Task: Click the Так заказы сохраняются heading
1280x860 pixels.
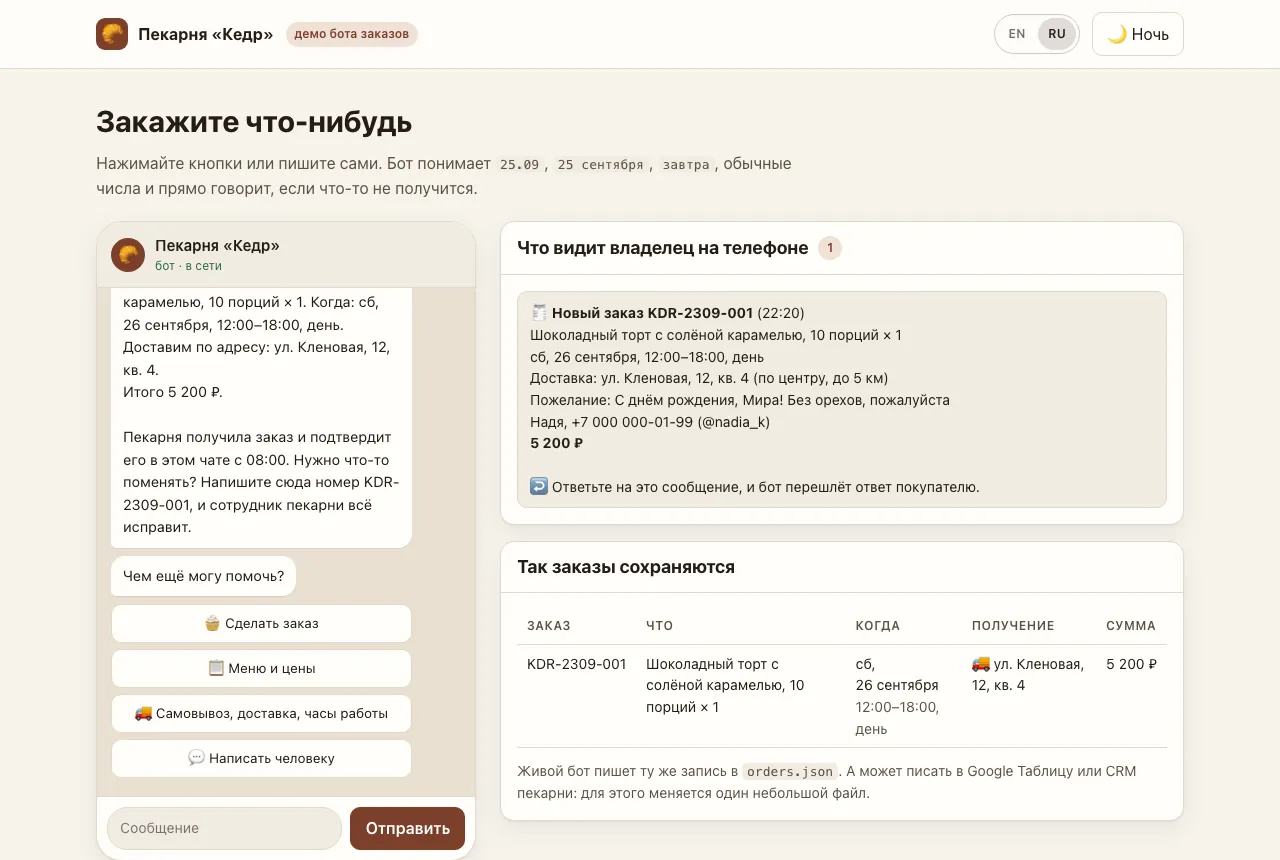Action: coord(626,567)
